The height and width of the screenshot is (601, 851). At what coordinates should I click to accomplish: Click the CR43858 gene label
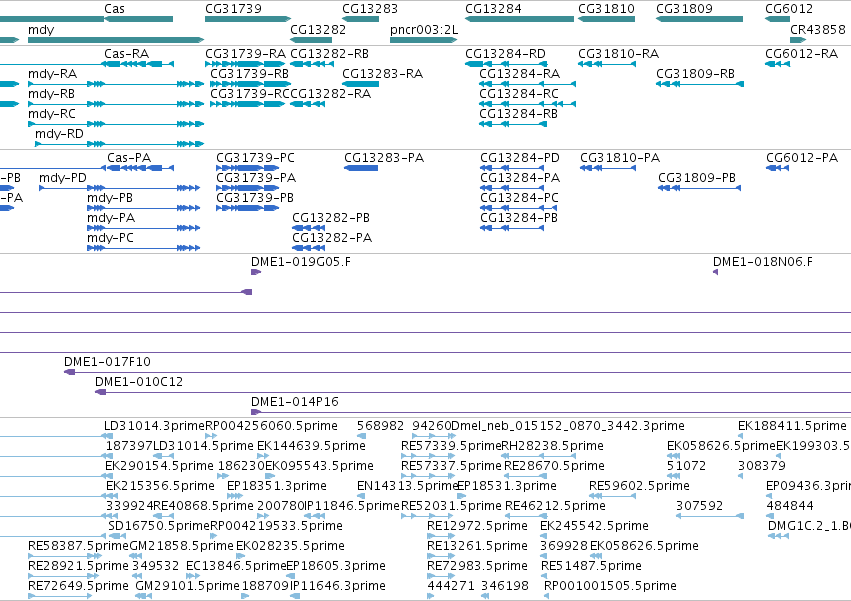817,29
